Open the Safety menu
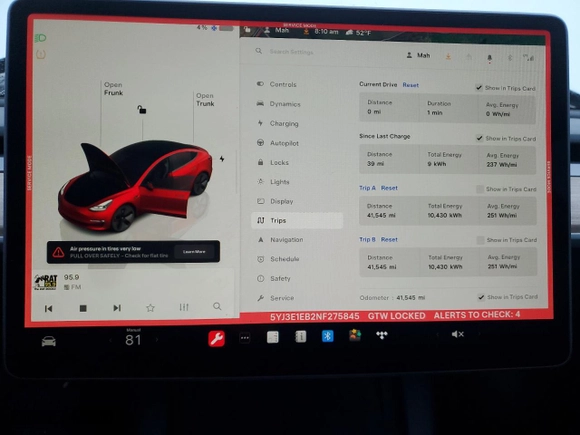 280,279
